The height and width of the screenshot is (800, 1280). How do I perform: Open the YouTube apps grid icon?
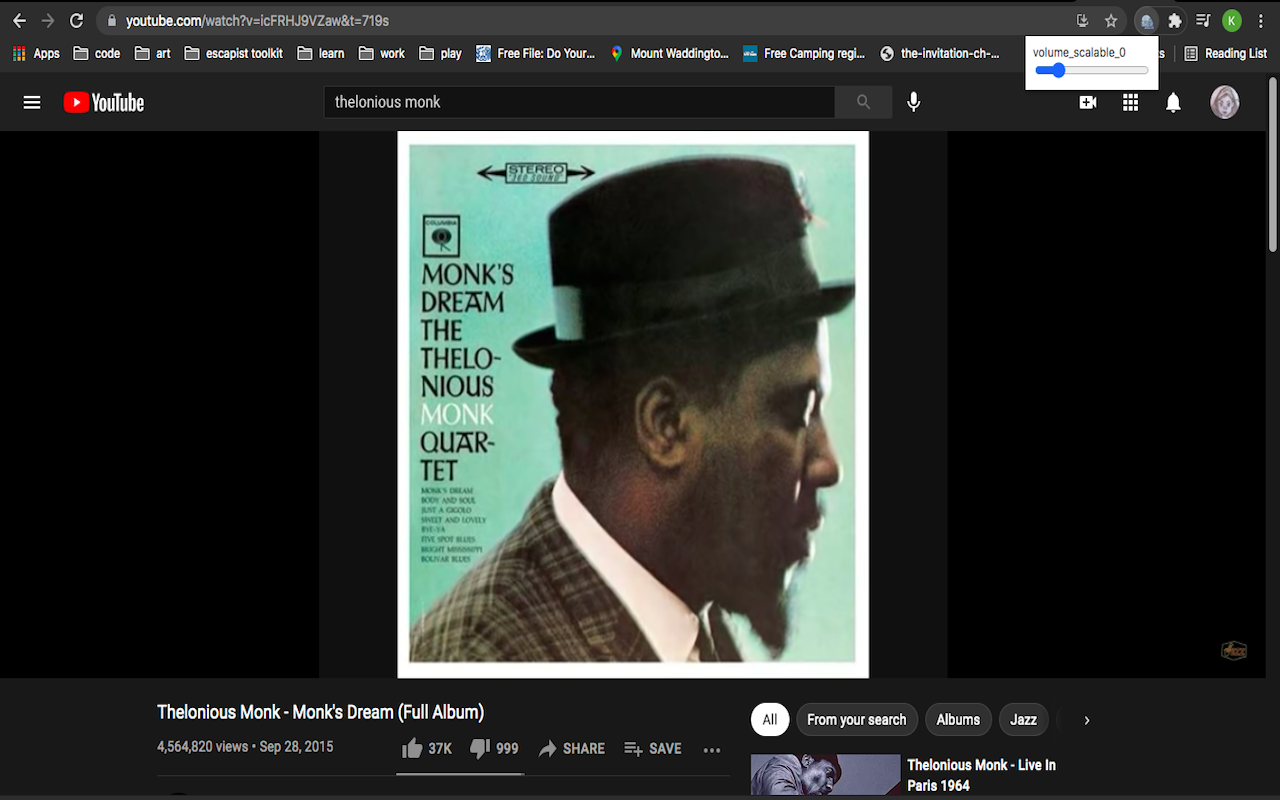pyautogui.click(x=1131, y=102)
